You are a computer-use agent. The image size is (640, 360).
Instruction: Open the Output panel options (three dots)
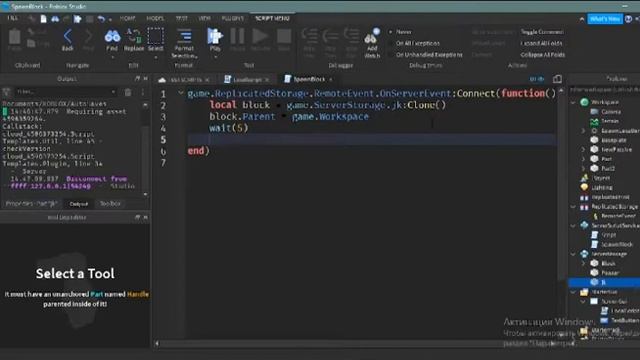[x=142, y=92]
